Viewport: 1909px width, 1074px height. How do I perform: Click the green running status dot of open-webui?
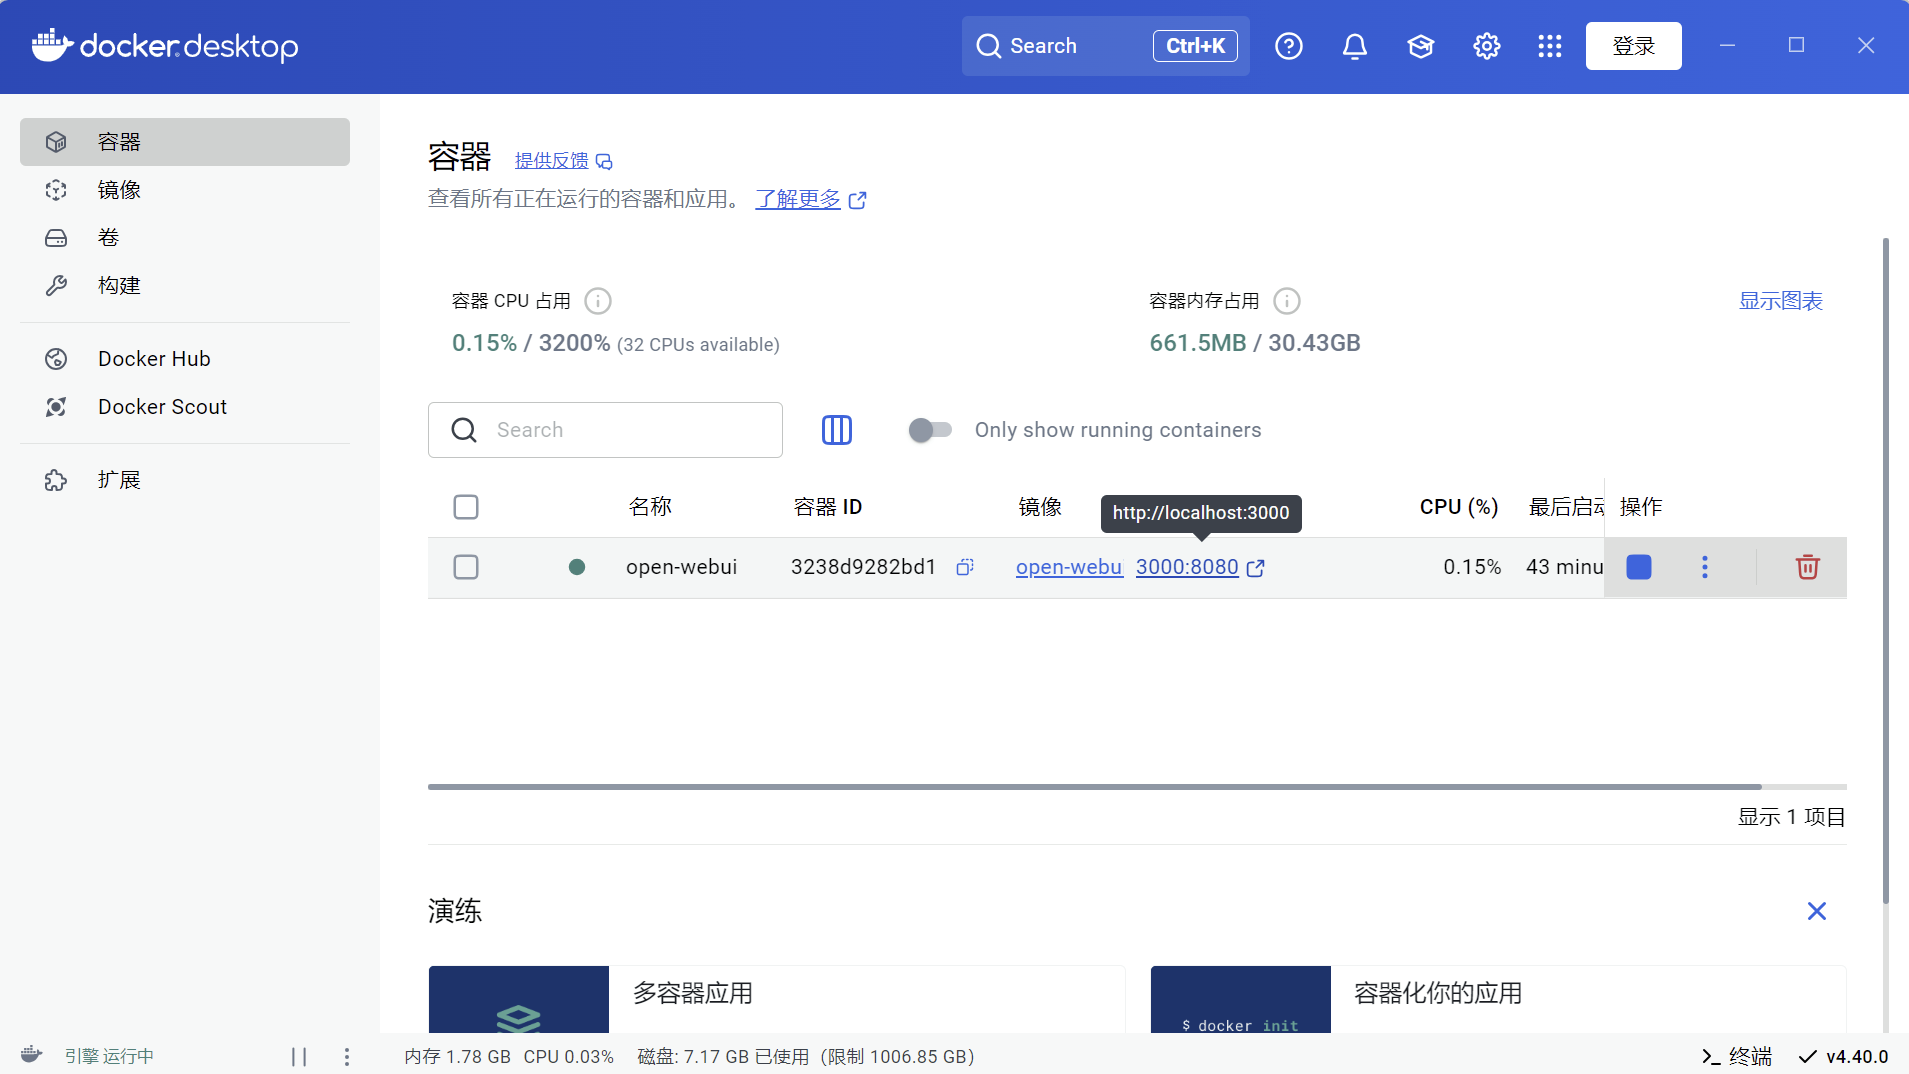pos(576,567)
